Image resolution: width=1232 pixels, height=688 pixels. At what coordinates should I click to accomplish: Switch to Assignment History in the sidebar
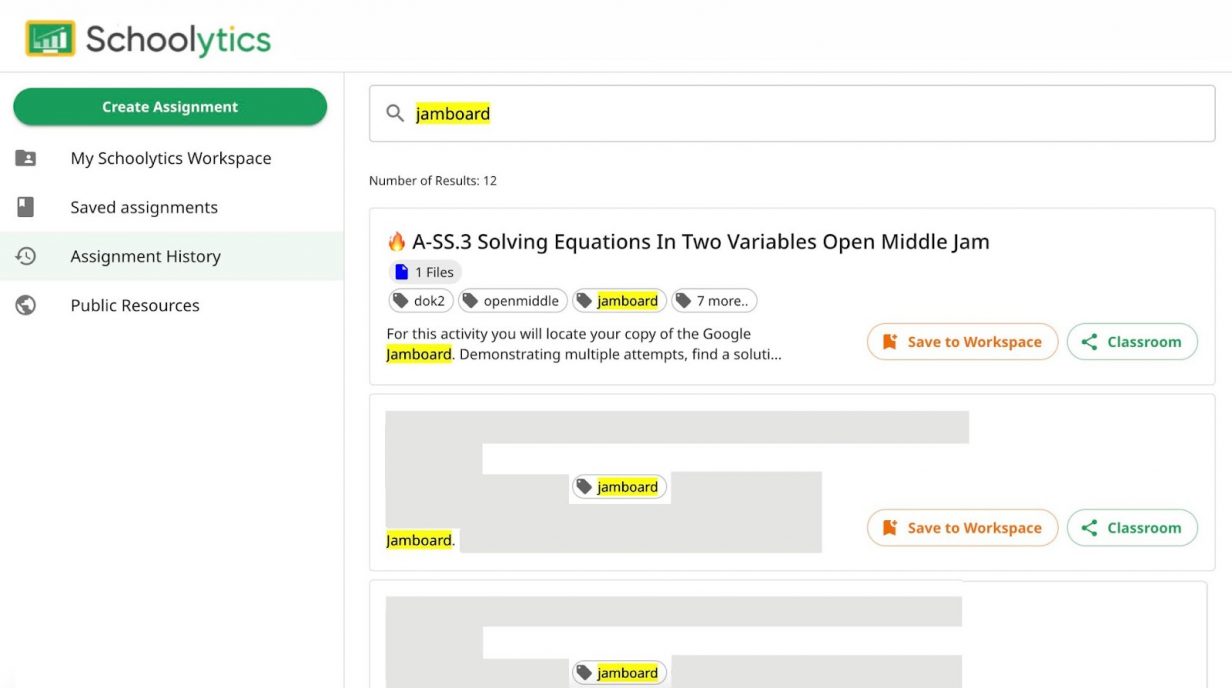[145, 256]
